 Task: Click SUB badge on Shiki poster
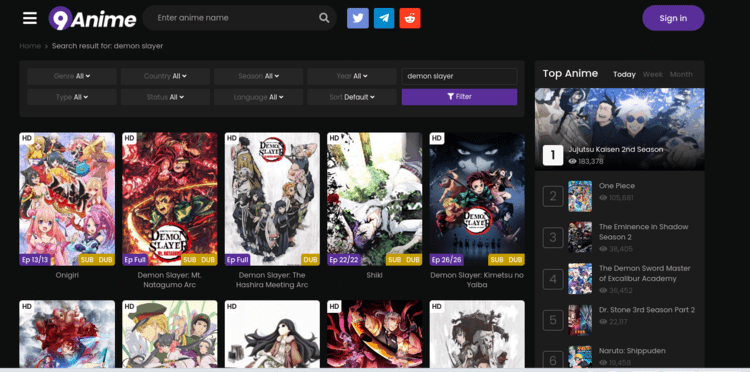point(395,260)
